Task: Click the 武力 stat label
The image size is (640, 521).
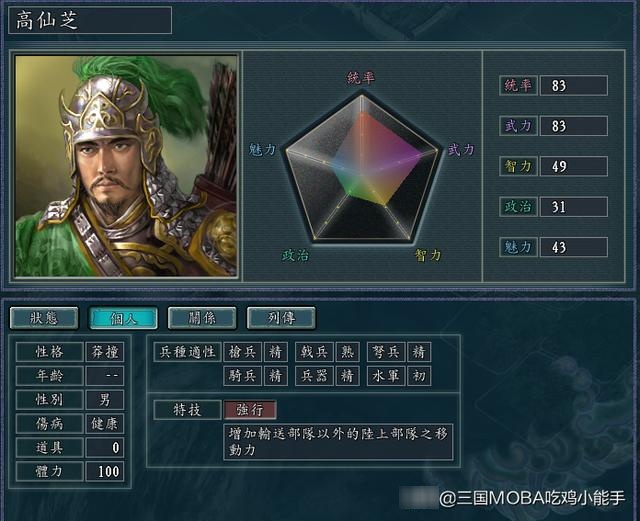Action: coord(518,126)
